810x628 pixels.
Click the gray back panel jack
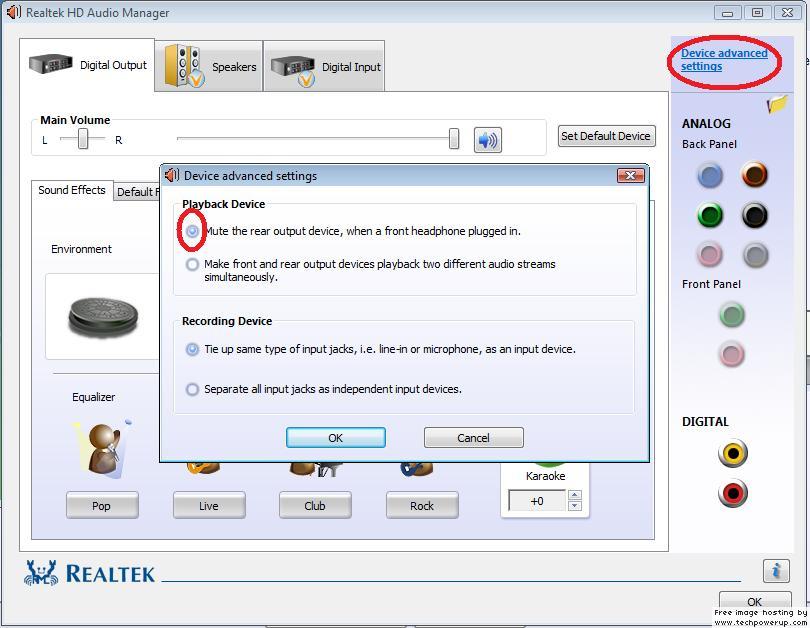coord(755,255)
